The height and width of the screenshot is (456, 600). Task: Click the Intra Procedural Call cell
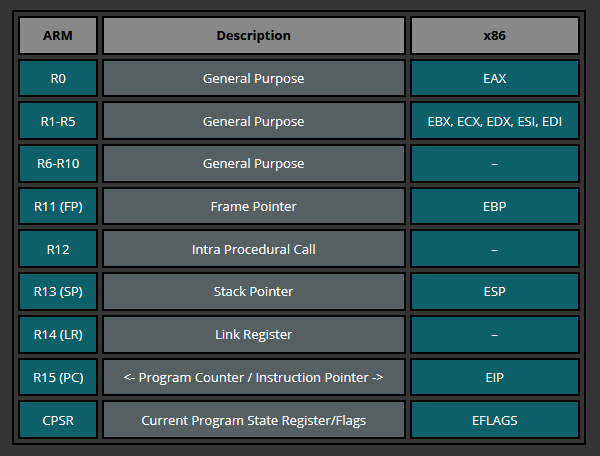coord(253,249)
